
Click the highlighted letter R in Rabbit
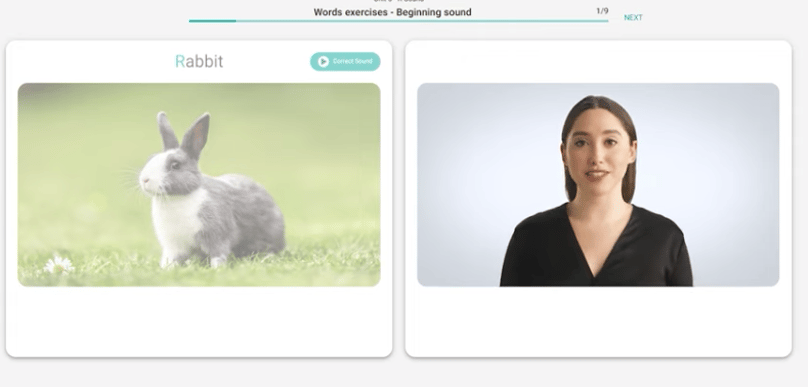click(180, 61)
